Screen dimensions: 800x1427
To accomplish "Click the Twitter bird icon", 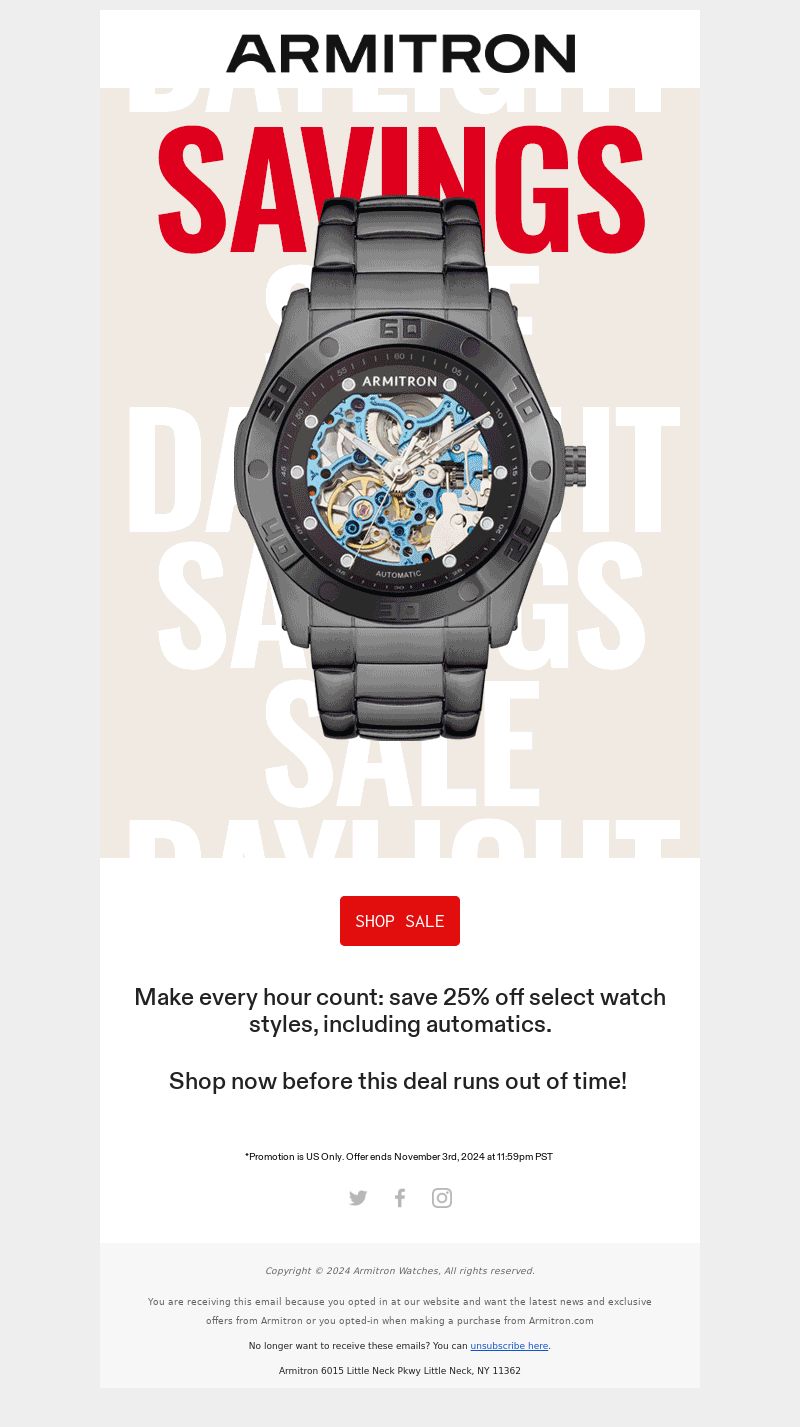I will click(358, 1198).
